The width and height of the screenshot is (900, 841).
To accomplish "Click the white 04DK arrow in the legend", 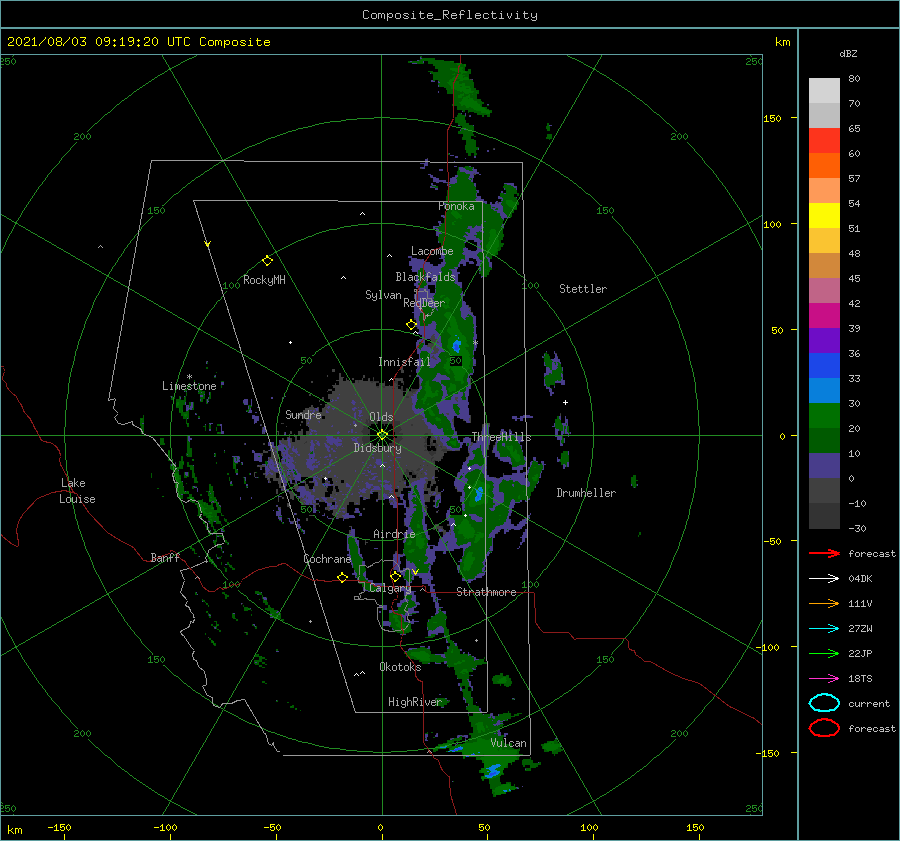I will tap(824, 579).
